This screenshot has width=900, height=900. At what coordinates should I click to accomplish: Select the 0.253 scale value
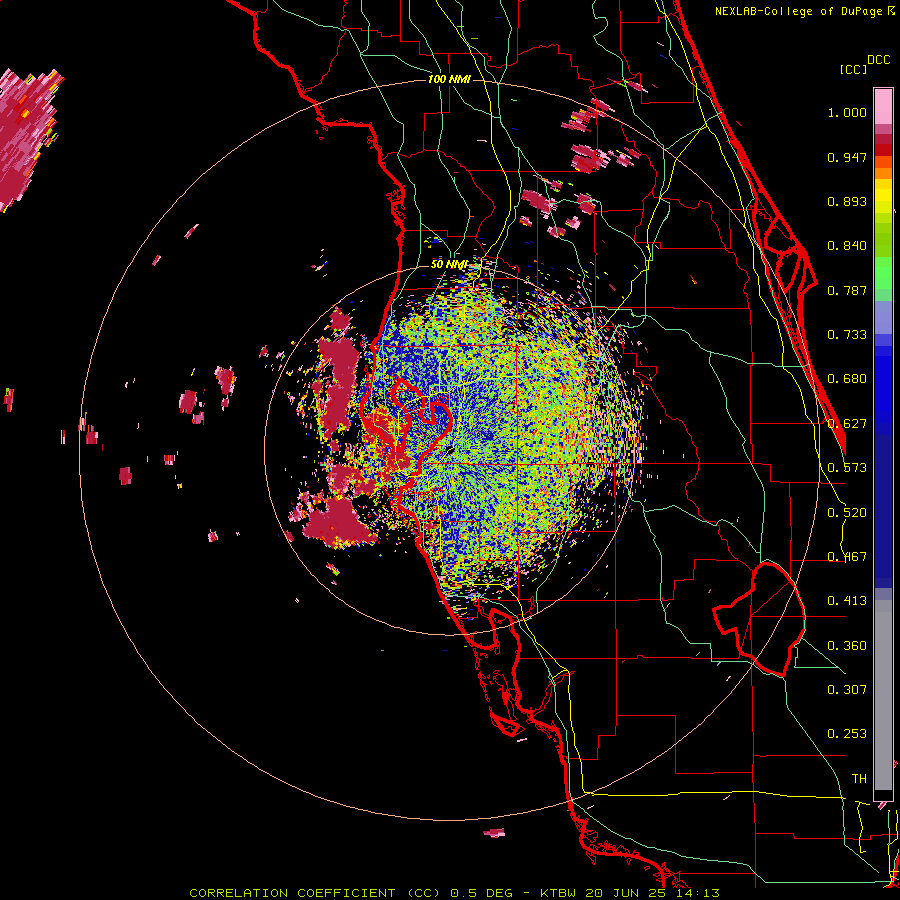pyautogui.click(x=847, y=734)
